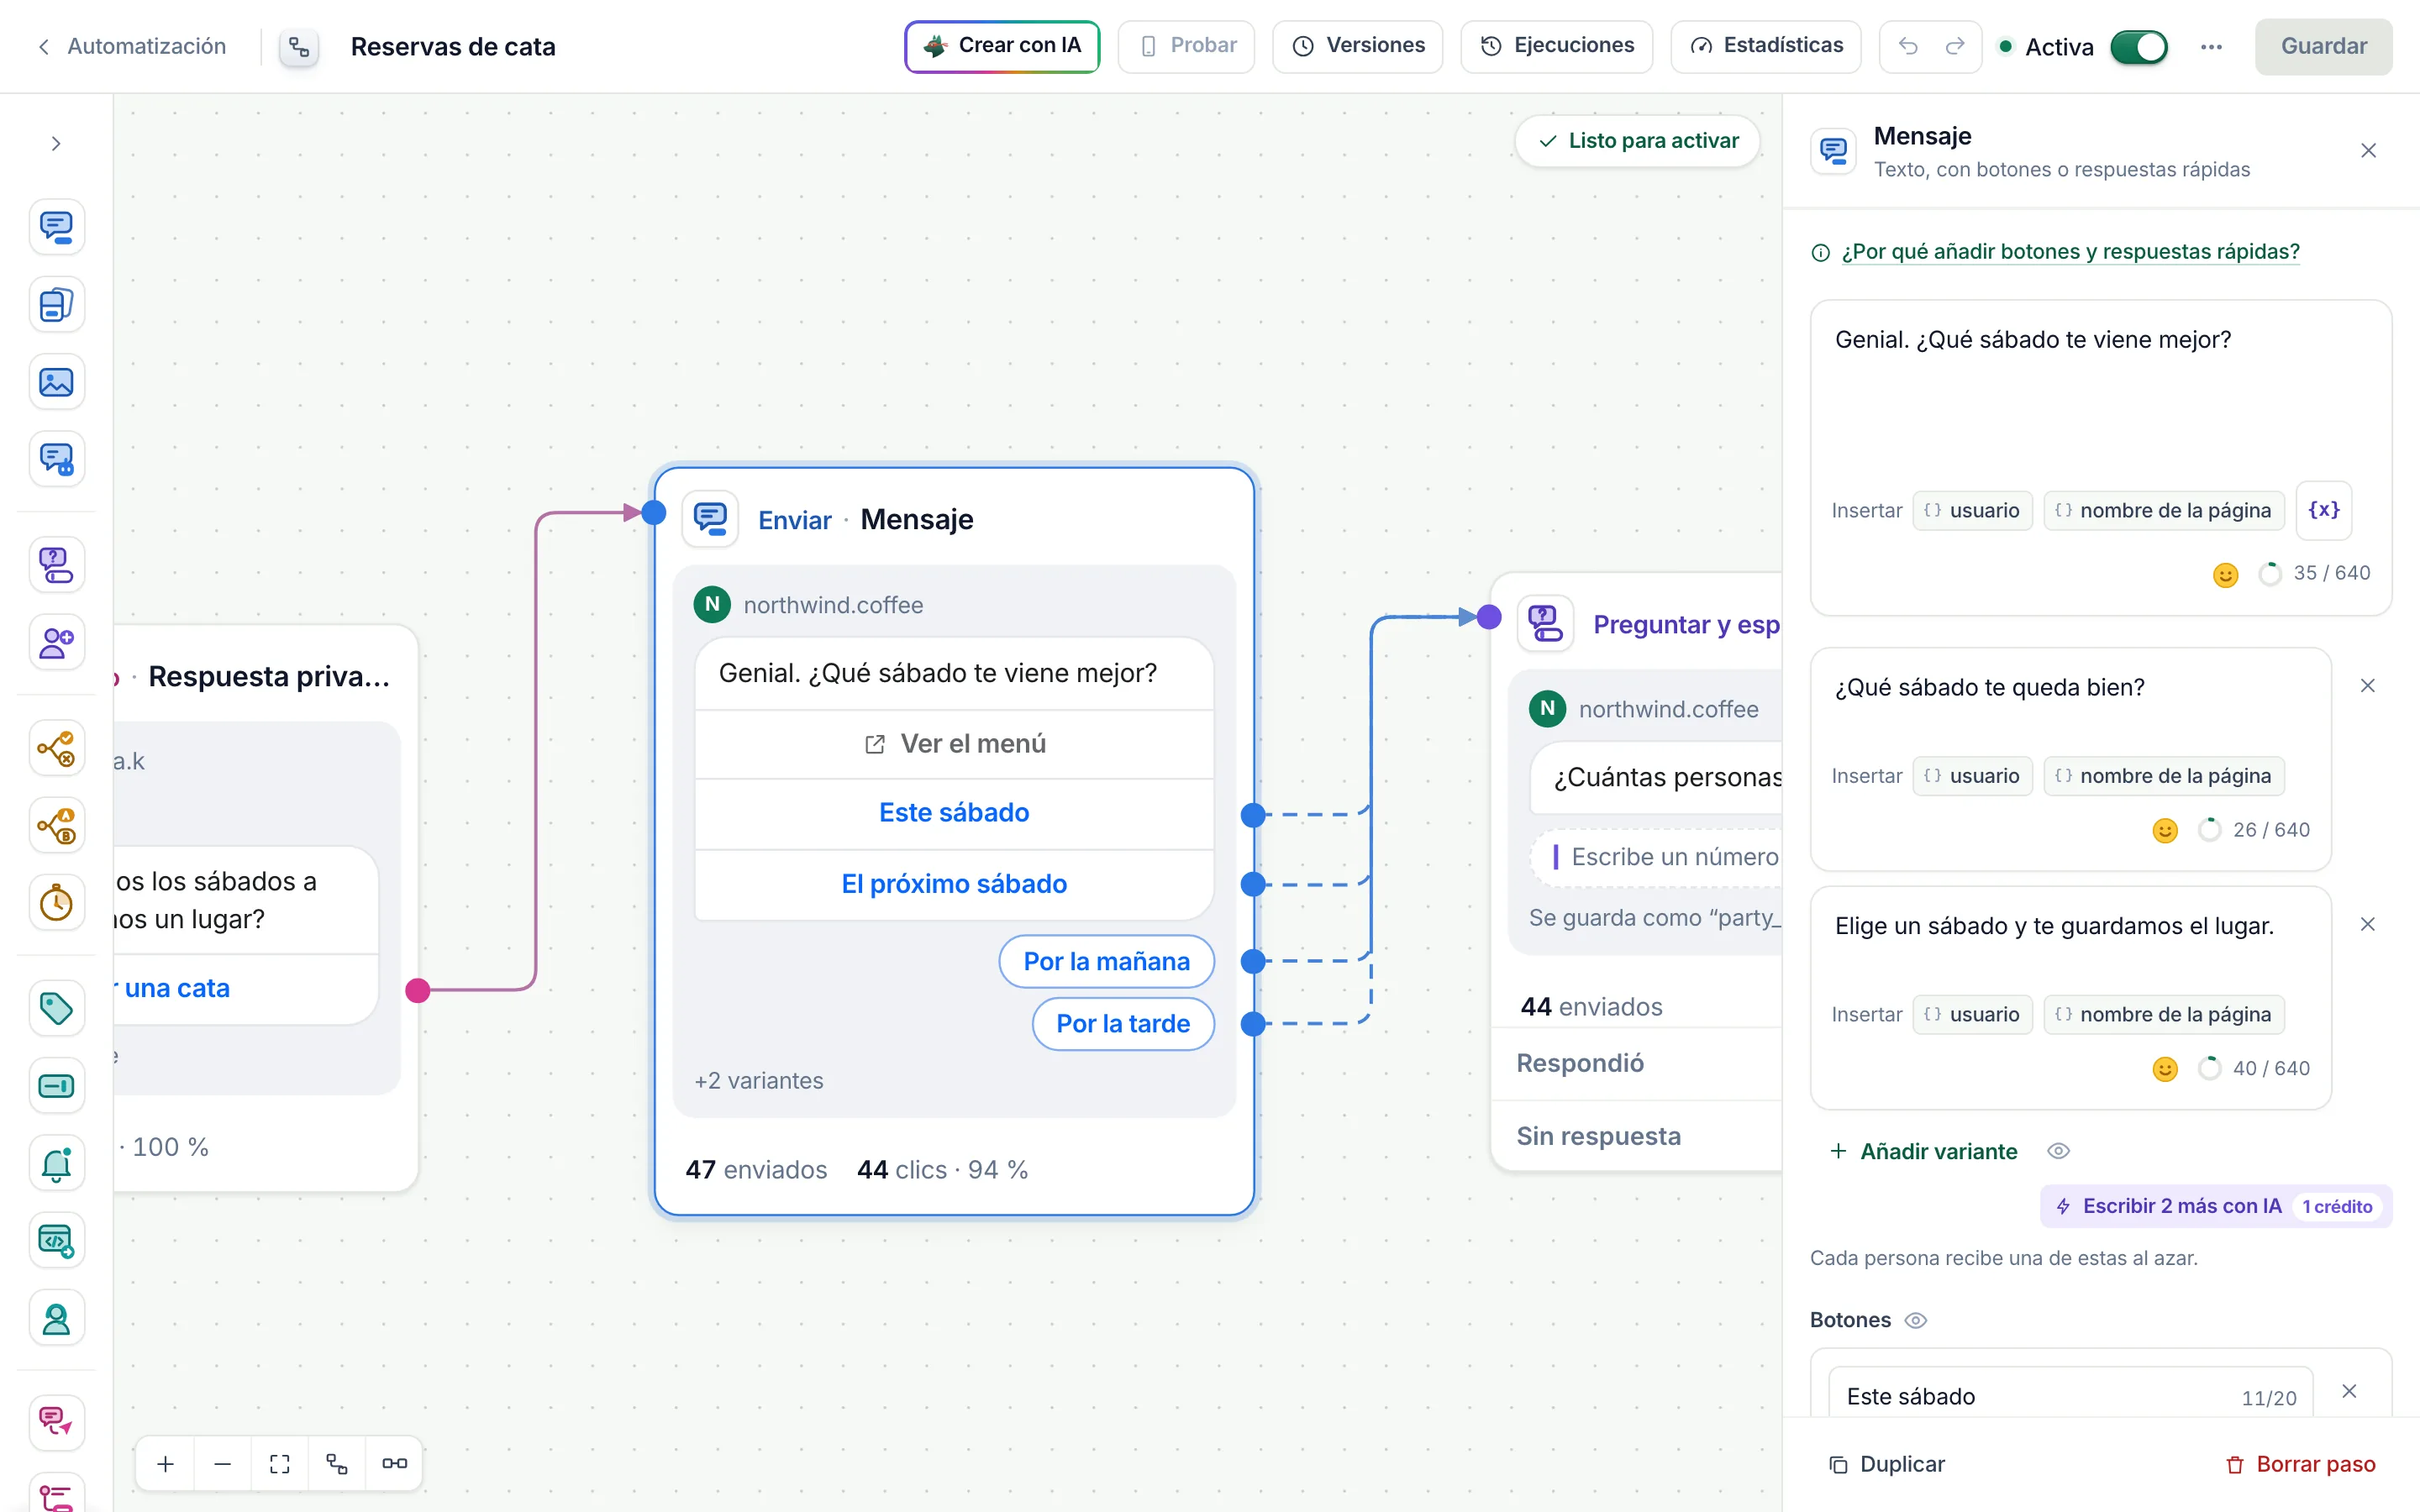Go back to Automatización
The image size is (2420, 1512).
tap(131, 46)
